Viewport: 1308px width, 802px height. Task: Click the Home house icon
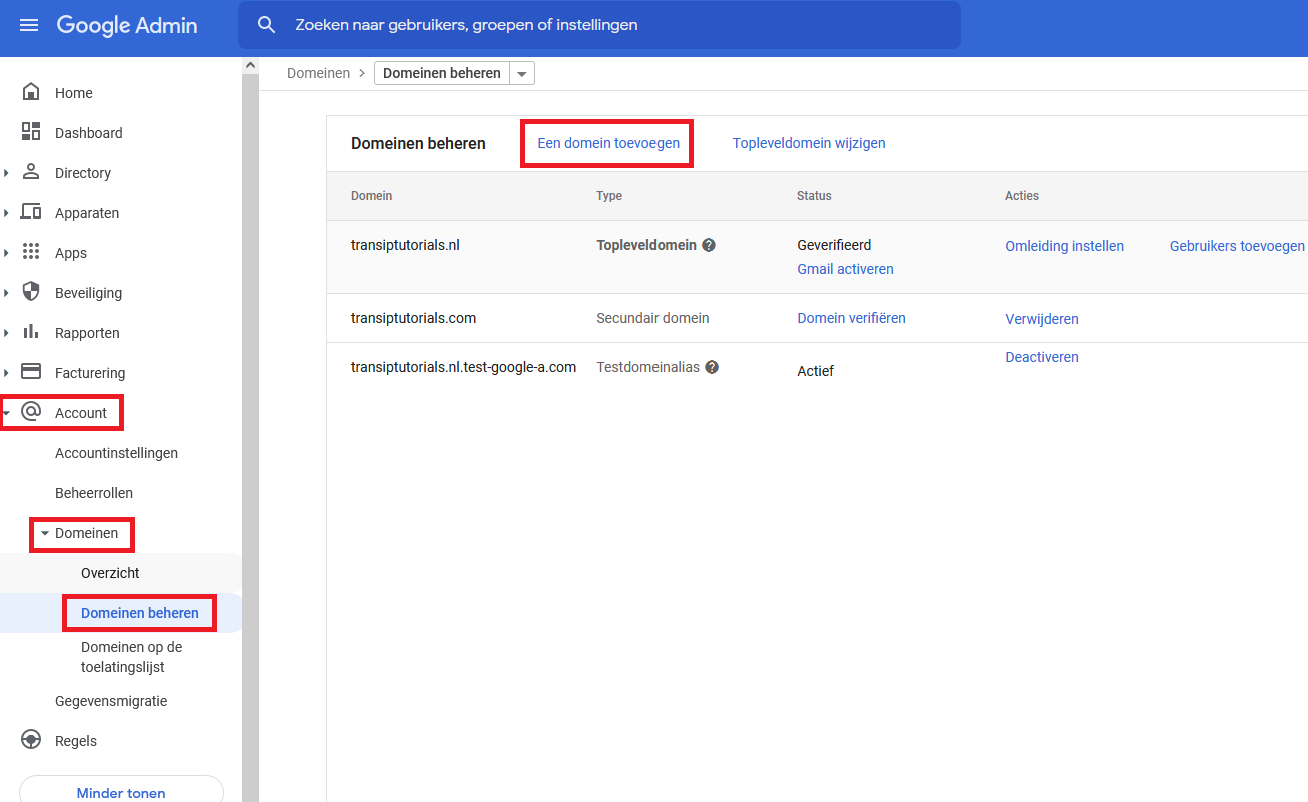[31, 92]
